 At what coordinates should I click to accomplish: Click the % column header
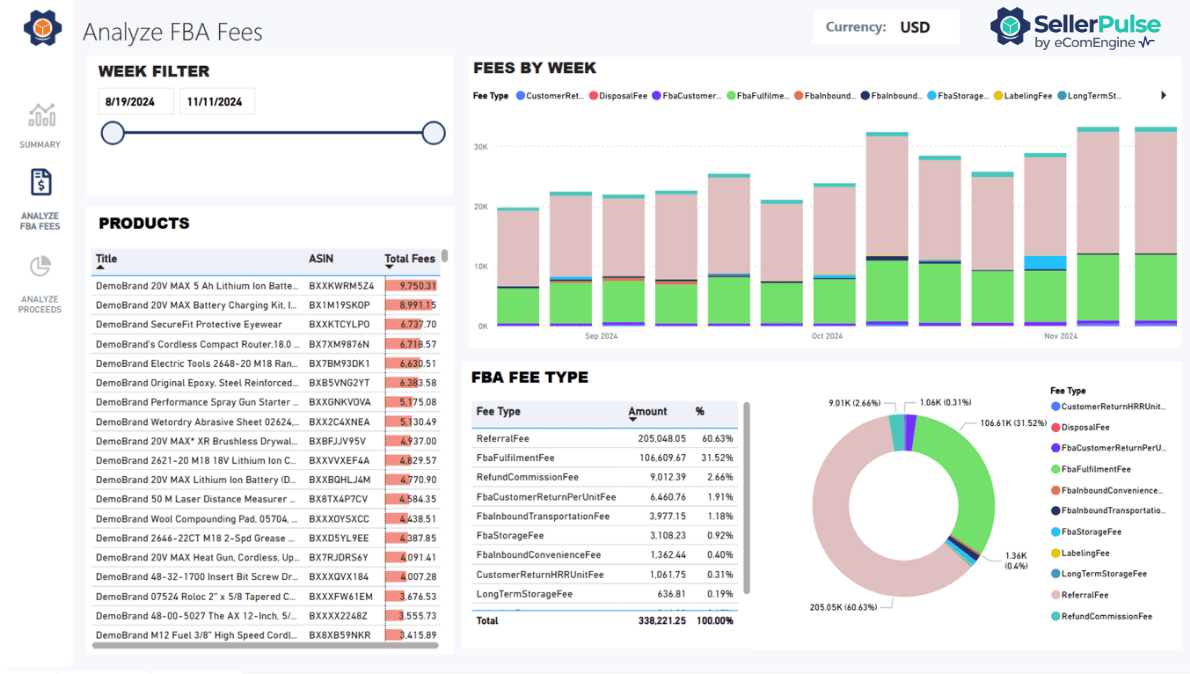coord(700,411)
